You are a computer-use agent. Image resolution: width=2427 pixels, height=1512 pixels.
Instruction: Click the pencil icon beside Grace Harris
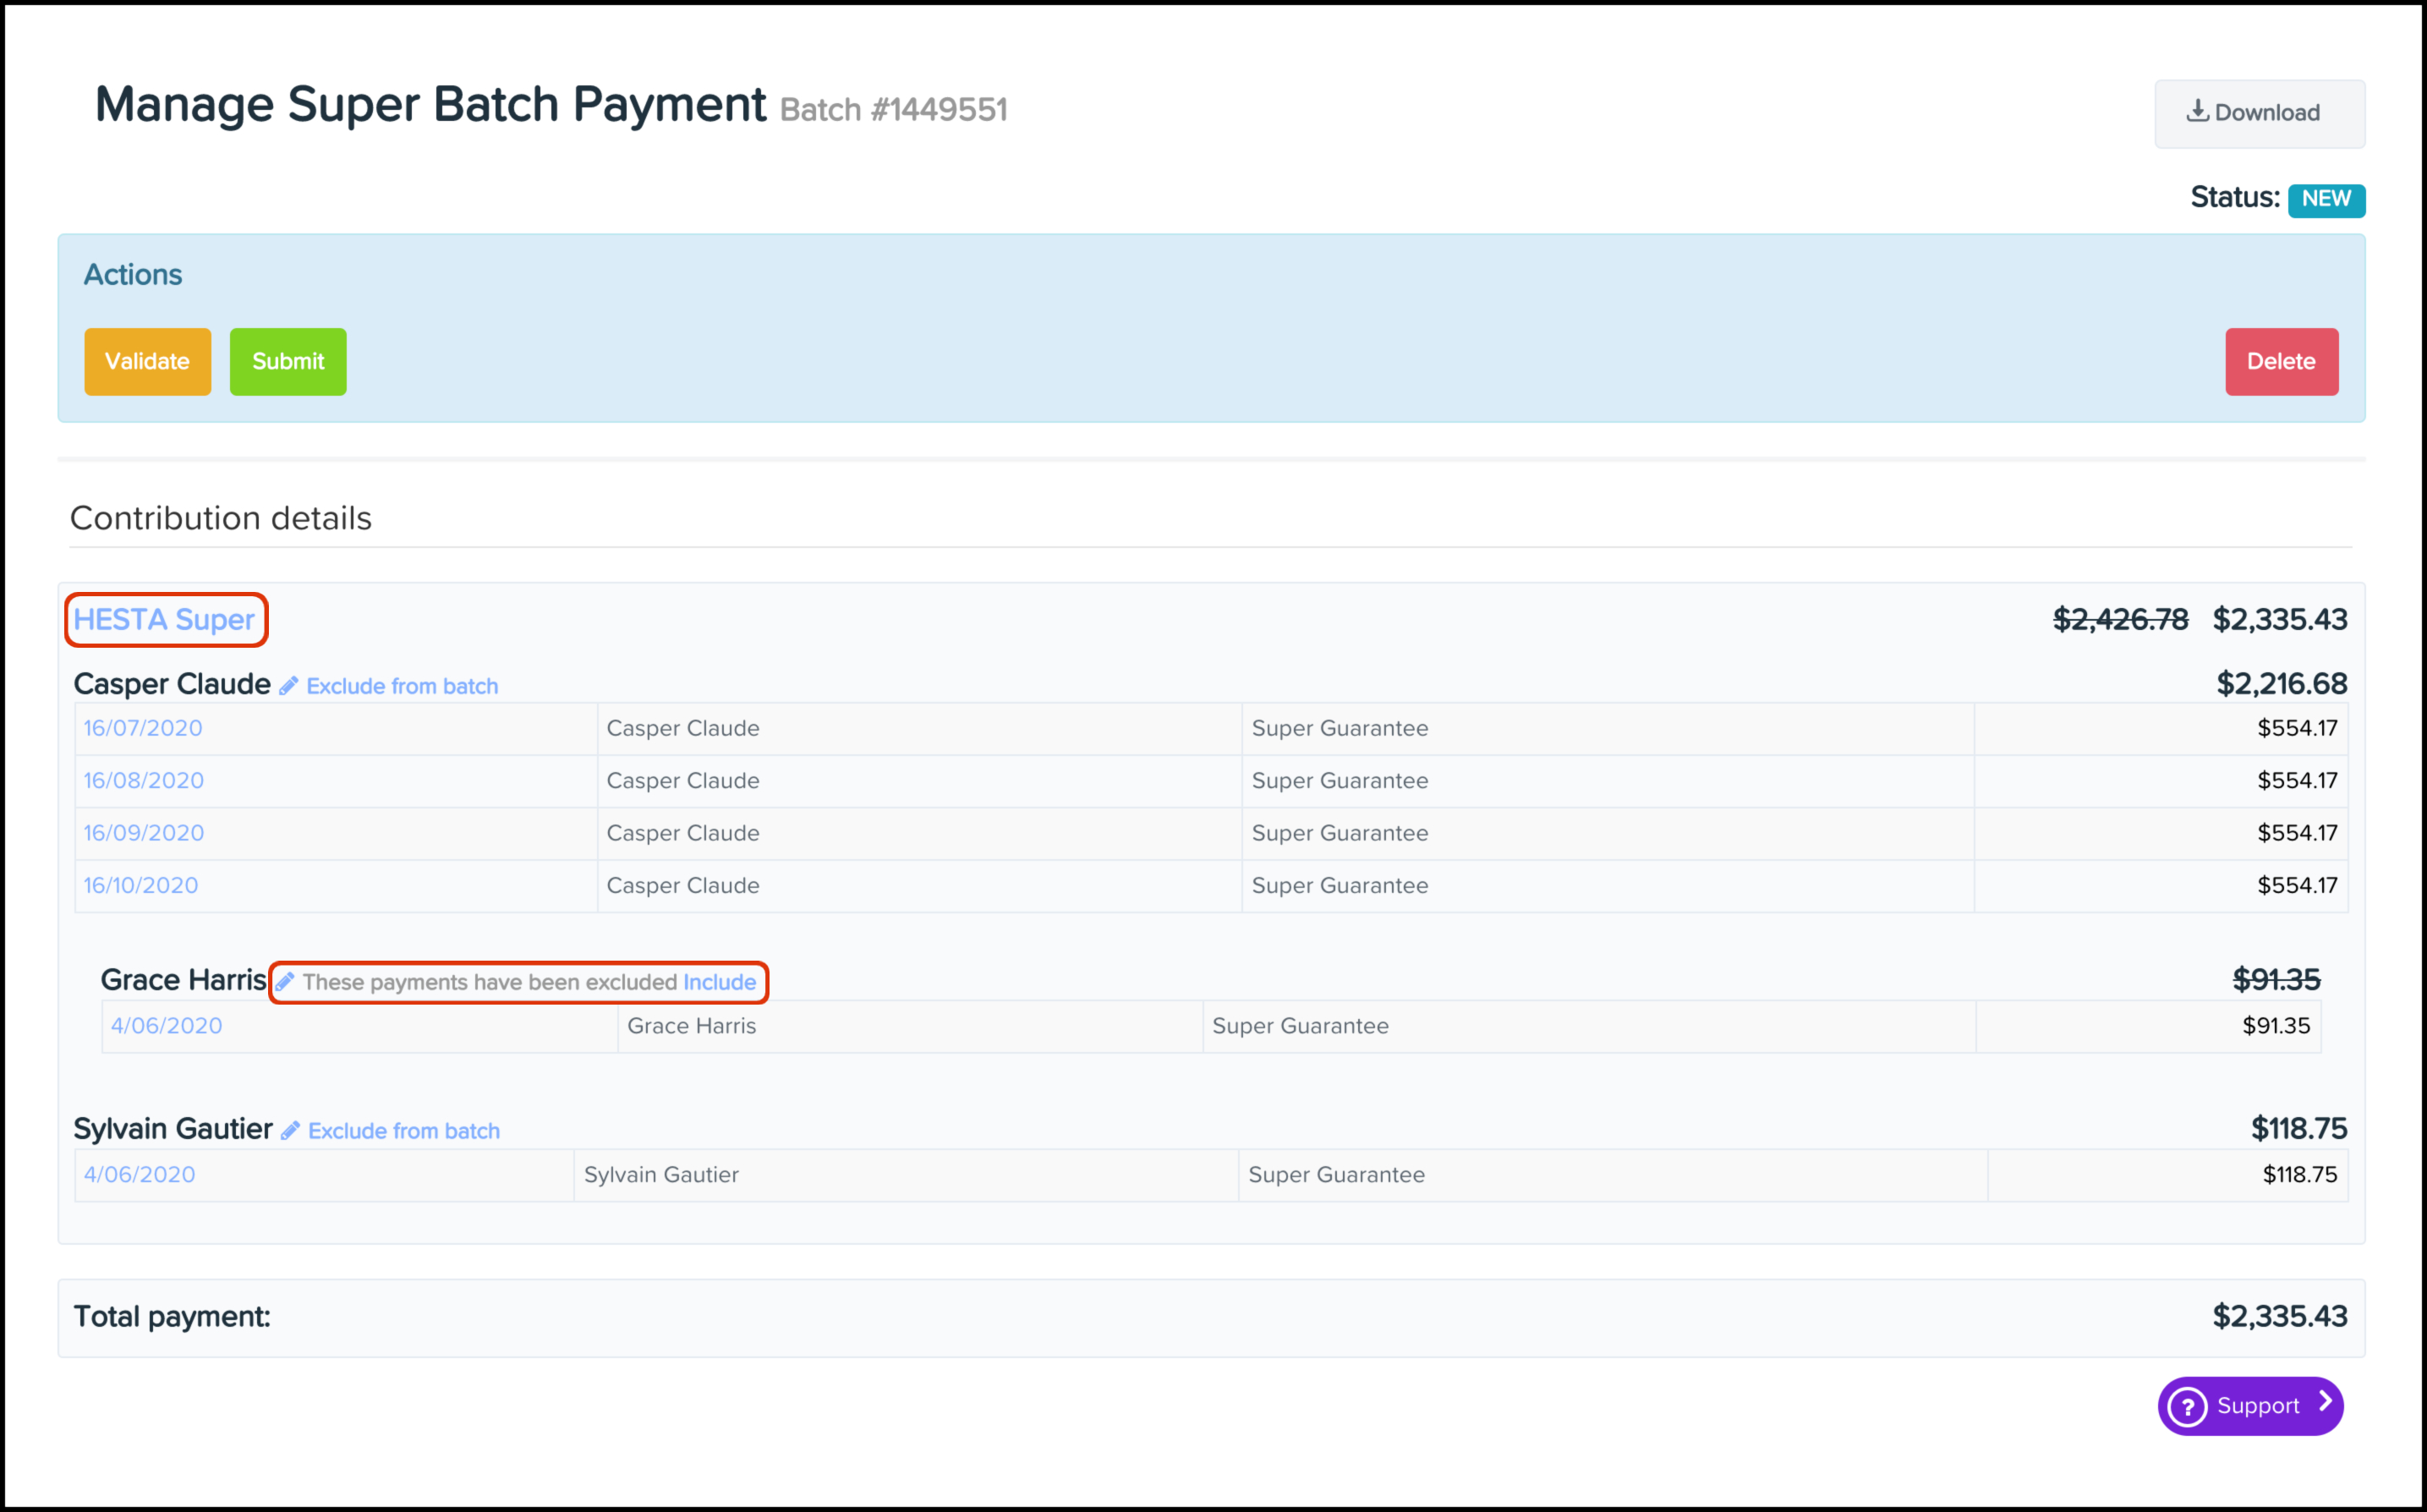(x=285, y=982)
